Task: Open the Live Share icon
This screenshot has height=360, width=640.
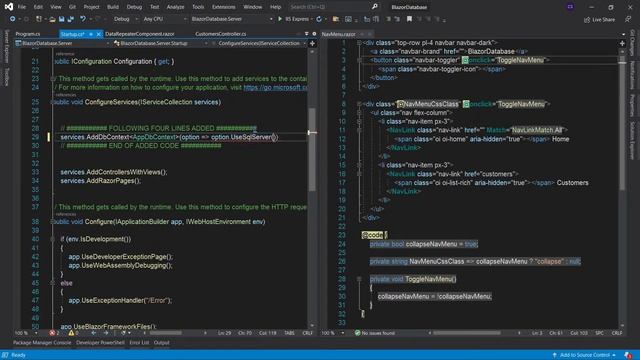Action: [x=587, y=20]
